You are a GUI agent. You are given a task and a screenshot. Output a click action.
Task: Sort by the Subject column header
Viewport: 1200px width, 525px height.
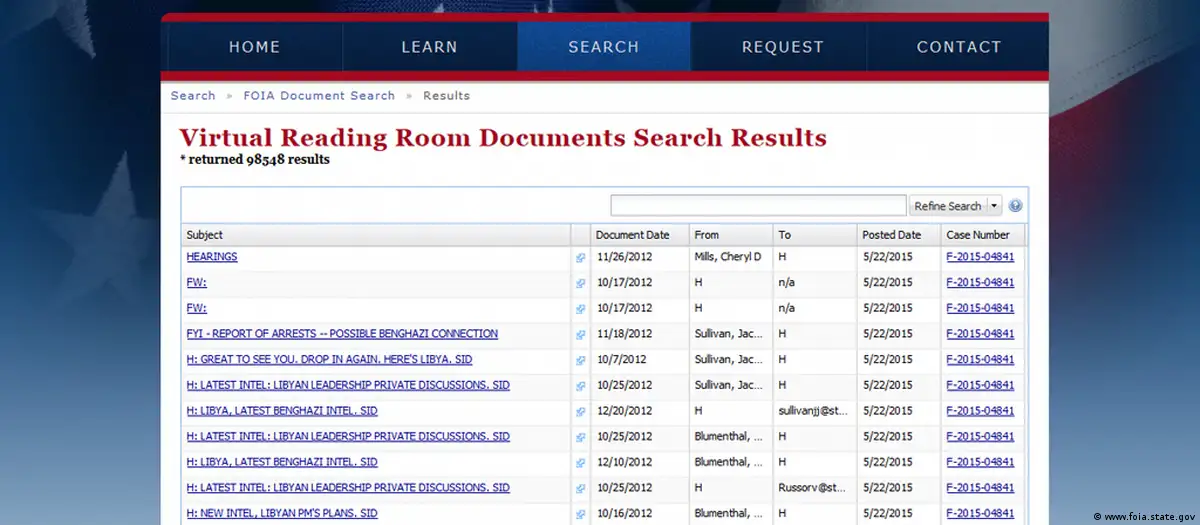tap(205, 235)
